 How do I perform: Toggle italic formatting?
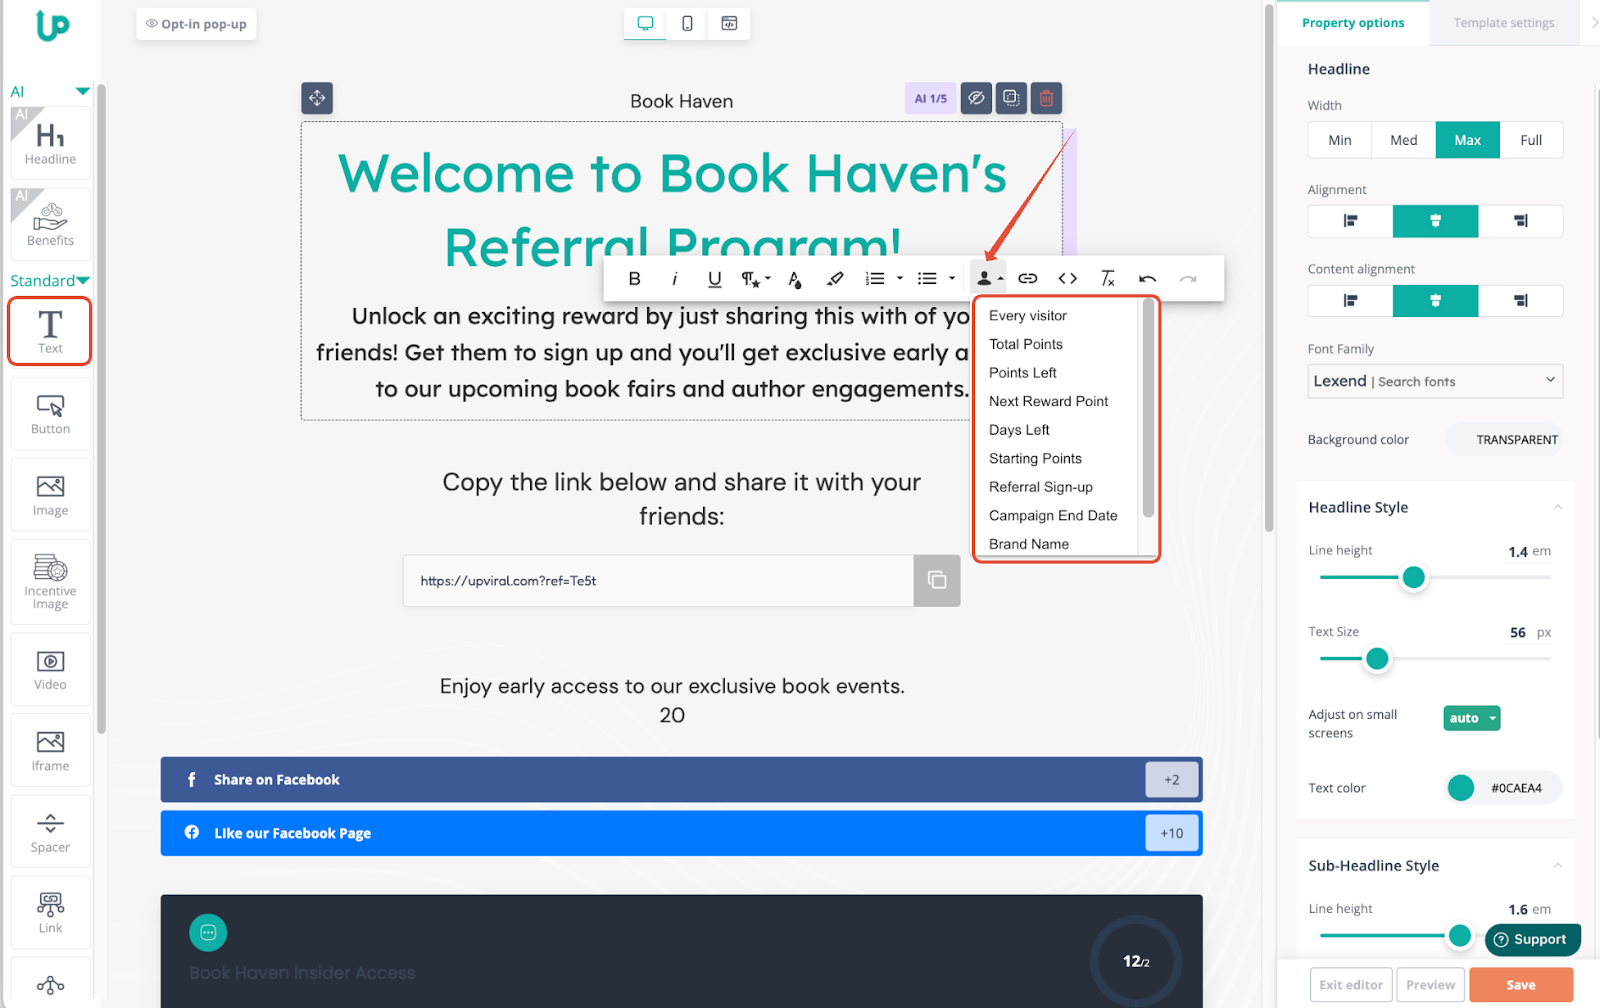pyautogui.click(x=674, y=279)
